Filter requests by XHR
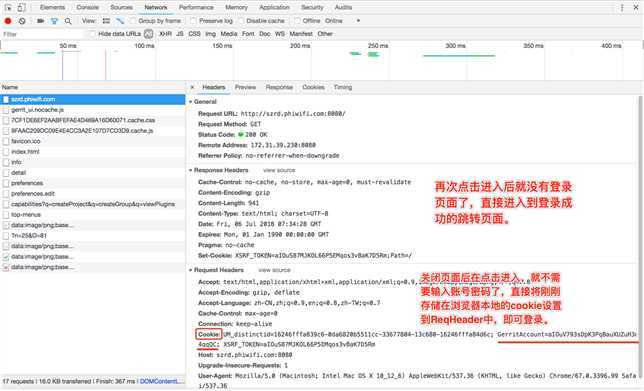644x391 pixels. tap(165, 34)
